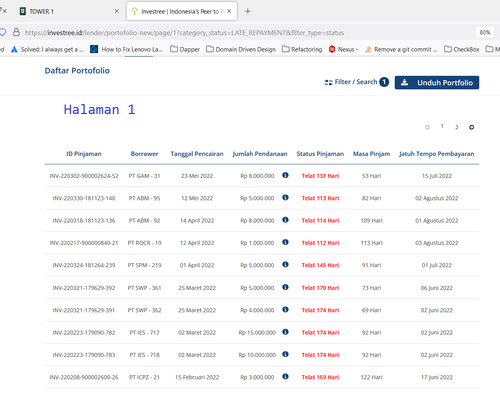Go to next page arrow in pagination
This screenshot has height=404, width=500.
click(x=472, y=127)
